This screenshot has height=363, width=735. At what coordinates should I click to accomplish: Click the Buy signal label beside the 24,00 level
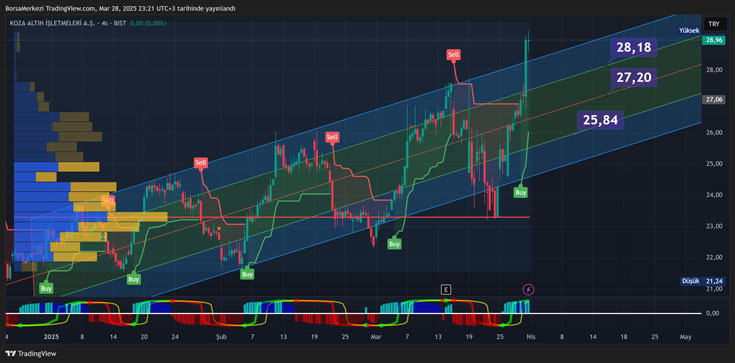coord(521,192)
